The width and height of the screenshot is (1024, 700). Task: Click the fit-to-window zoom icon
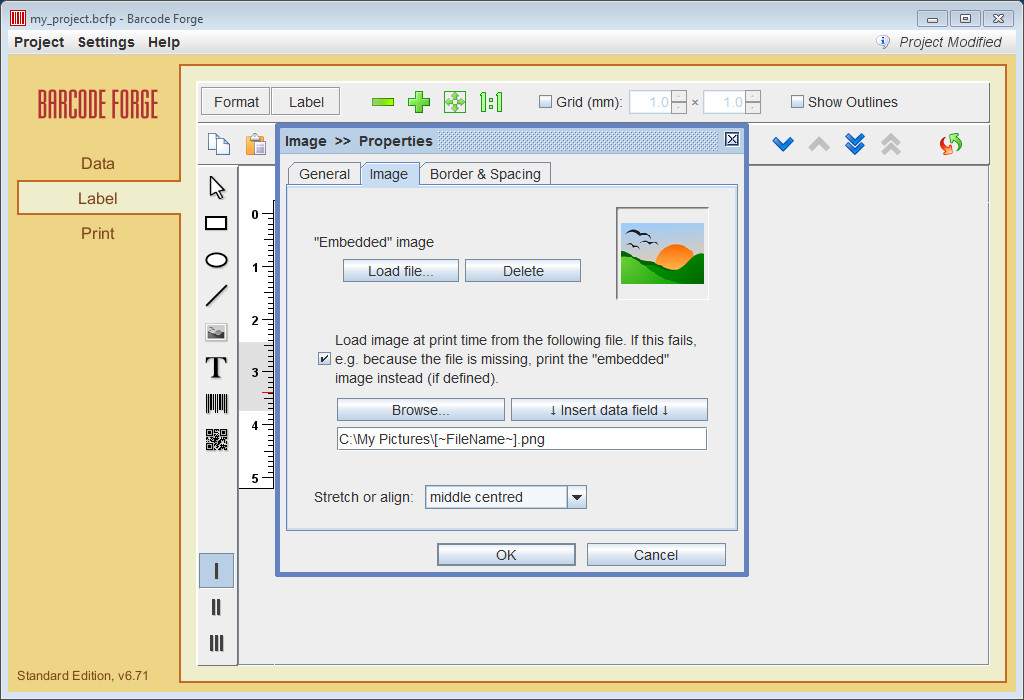pos(455,102)
